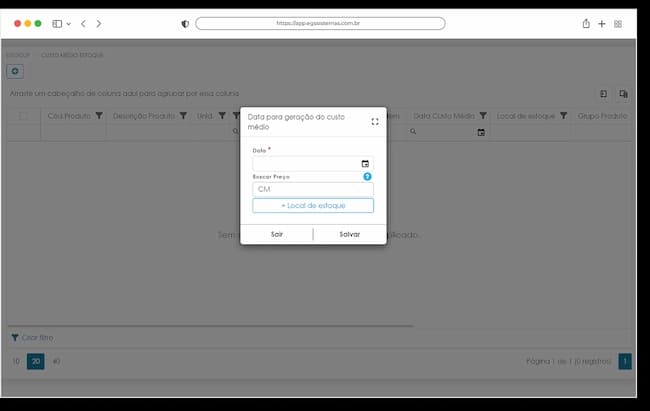Open the Safari share menu

coord(586,24)
